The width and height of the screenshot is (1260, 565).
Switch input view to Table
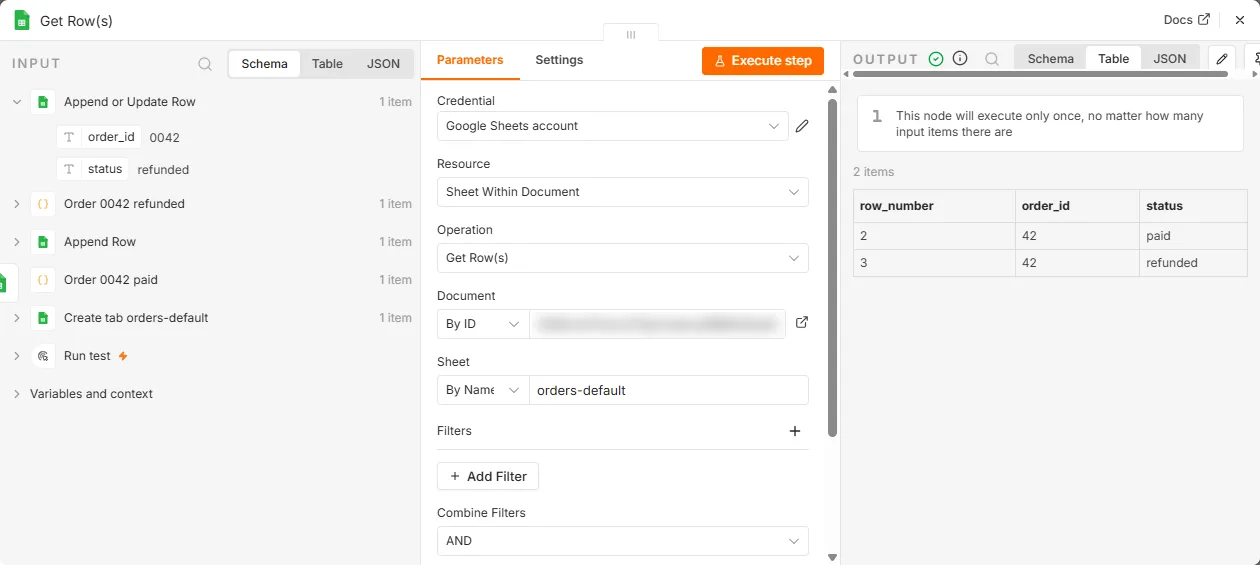point(327,64)
